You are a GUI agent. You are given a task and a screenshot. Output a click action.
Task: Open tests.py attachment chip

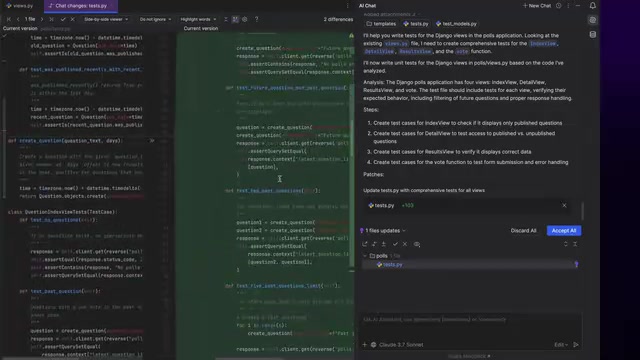(x=416, y=24)
